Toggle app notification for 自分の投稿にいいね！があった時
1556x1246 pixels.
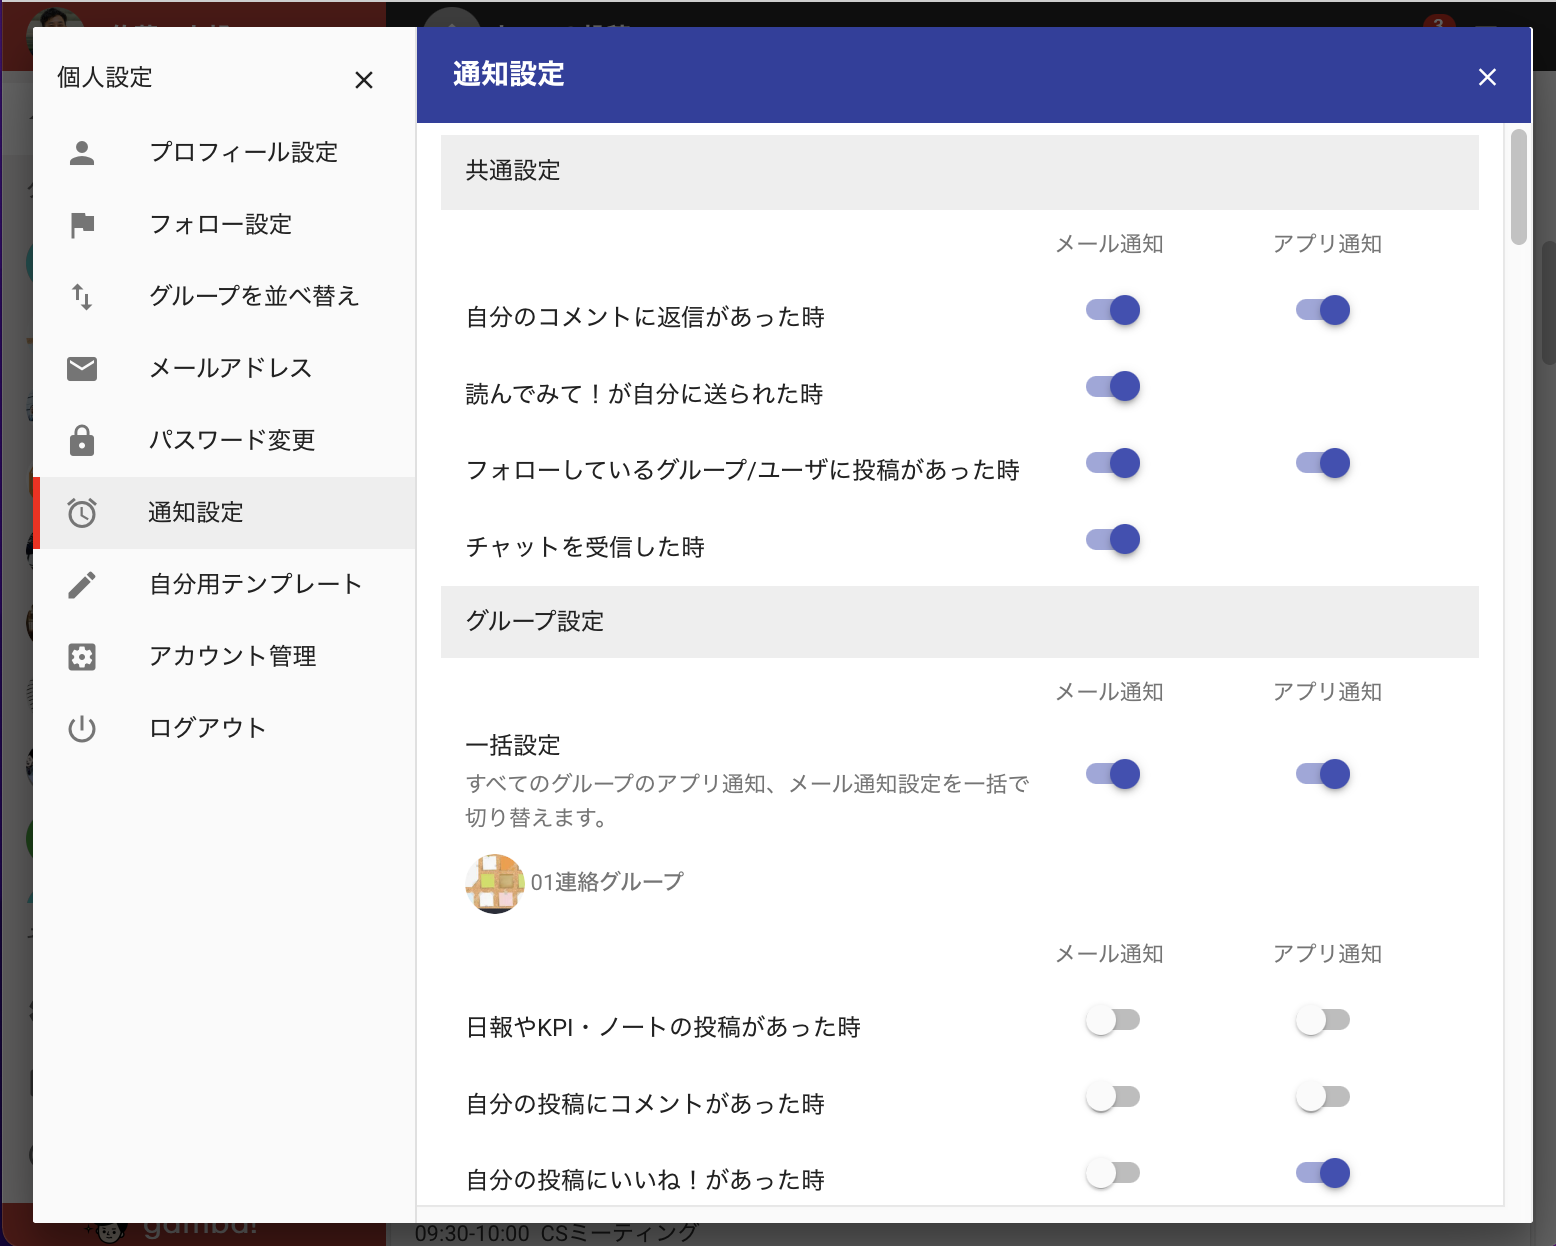1323,1172
